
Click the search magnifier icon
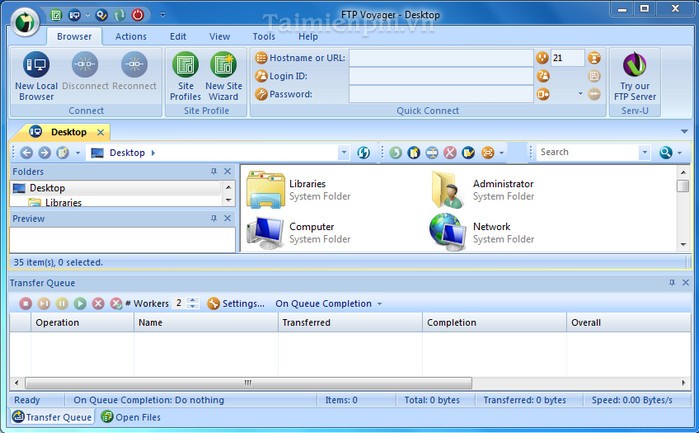(666, 153)
